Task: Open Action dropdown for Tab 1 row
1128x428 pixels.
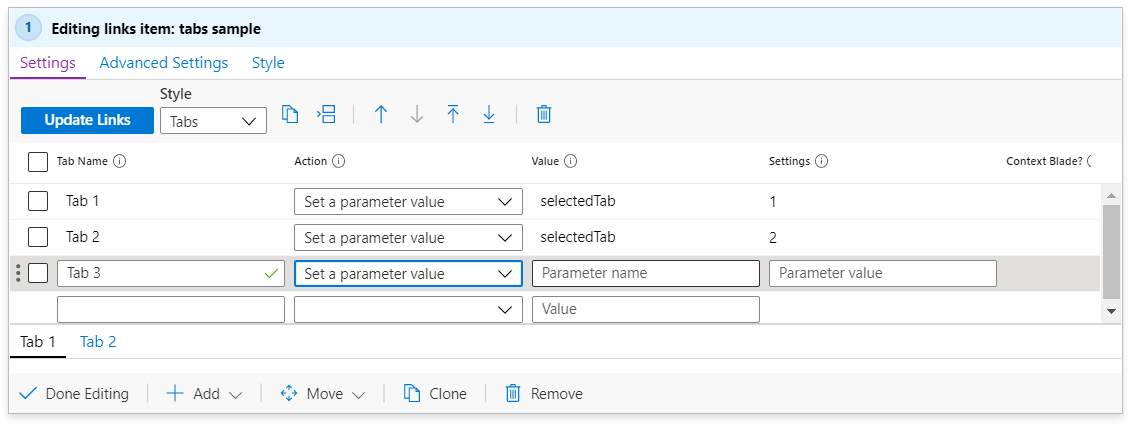Action: [408, 201]
